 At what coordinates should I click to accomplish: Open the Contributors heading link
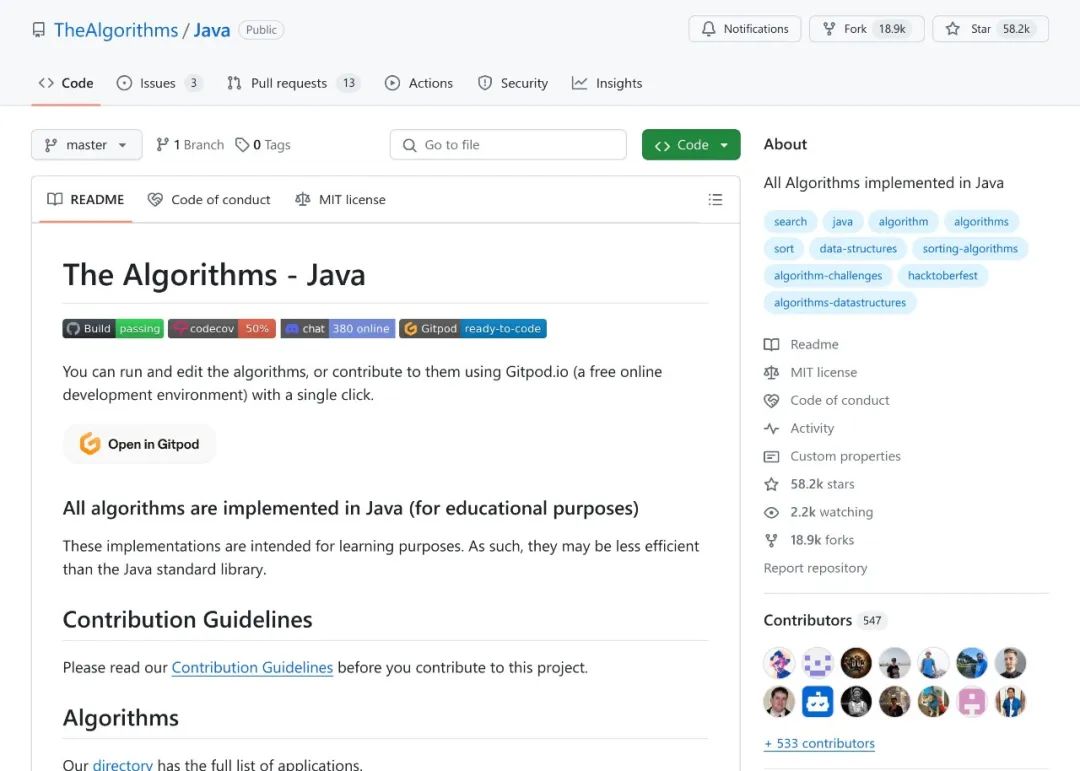pyautogui.click(x=824, y=620)
